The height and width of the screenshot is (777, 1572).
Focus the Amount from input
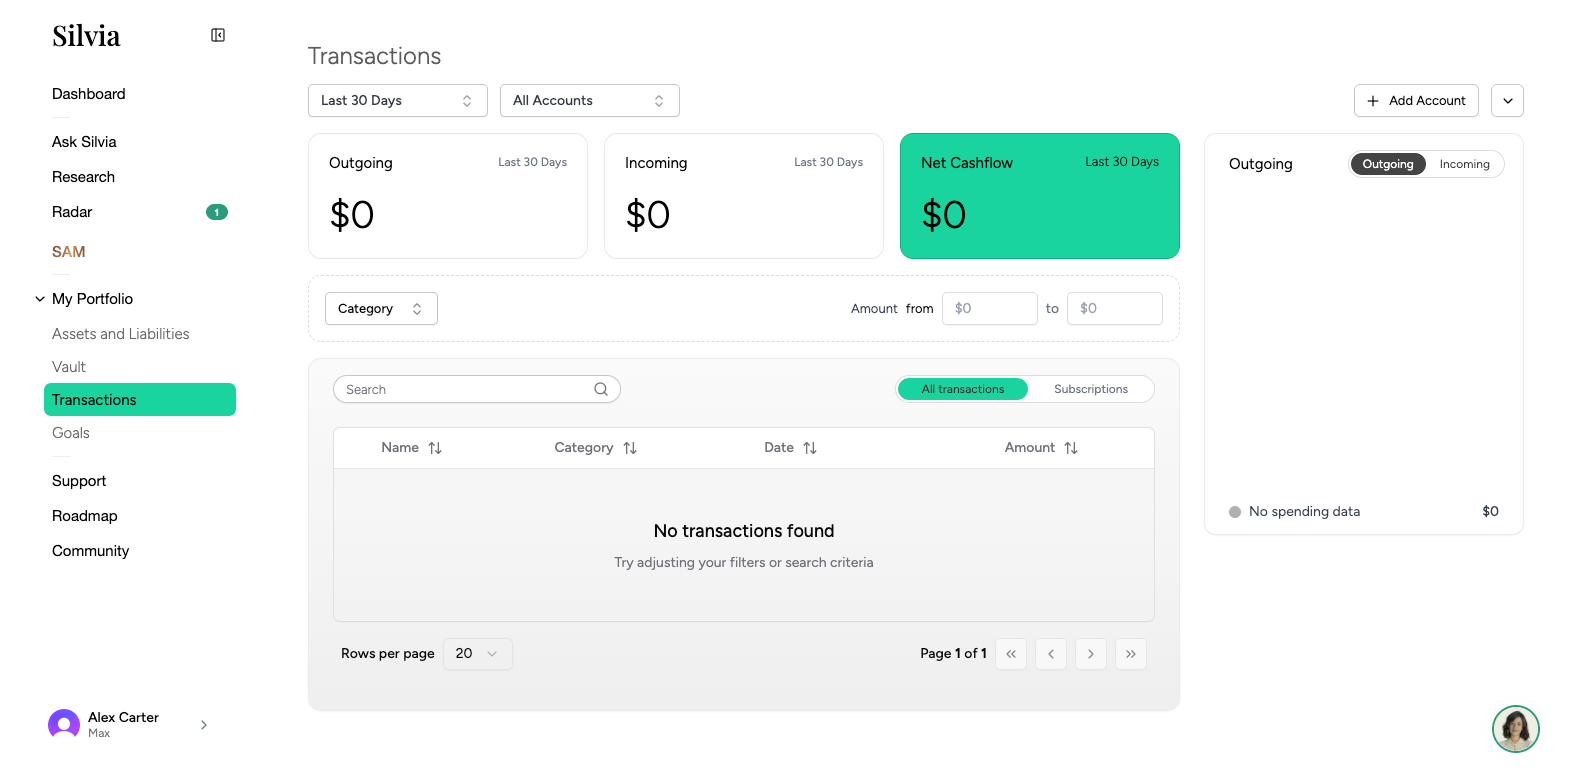coord(990,309)
